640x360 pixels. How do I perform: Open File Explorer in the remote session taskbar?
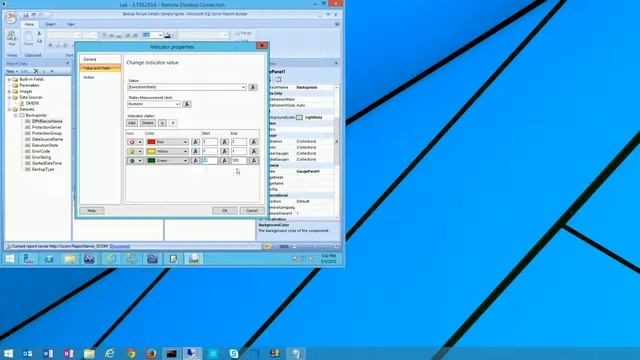[x=69, y=259]
